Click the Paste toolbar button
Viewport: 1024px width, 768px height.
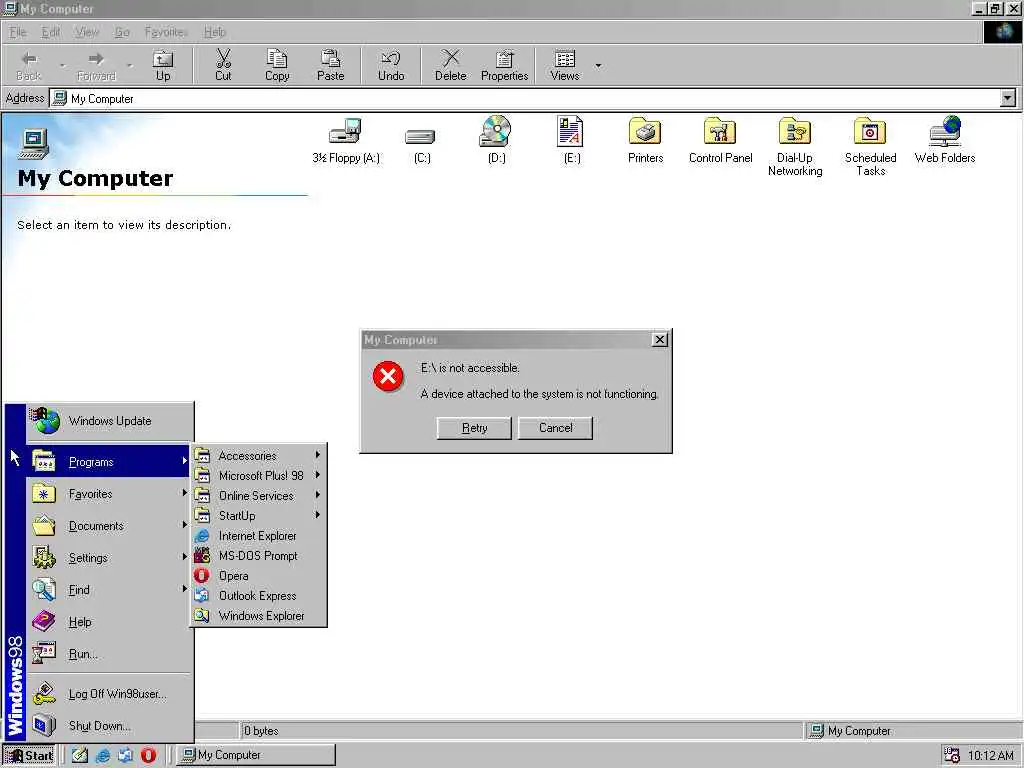click(x=330, y=65)
